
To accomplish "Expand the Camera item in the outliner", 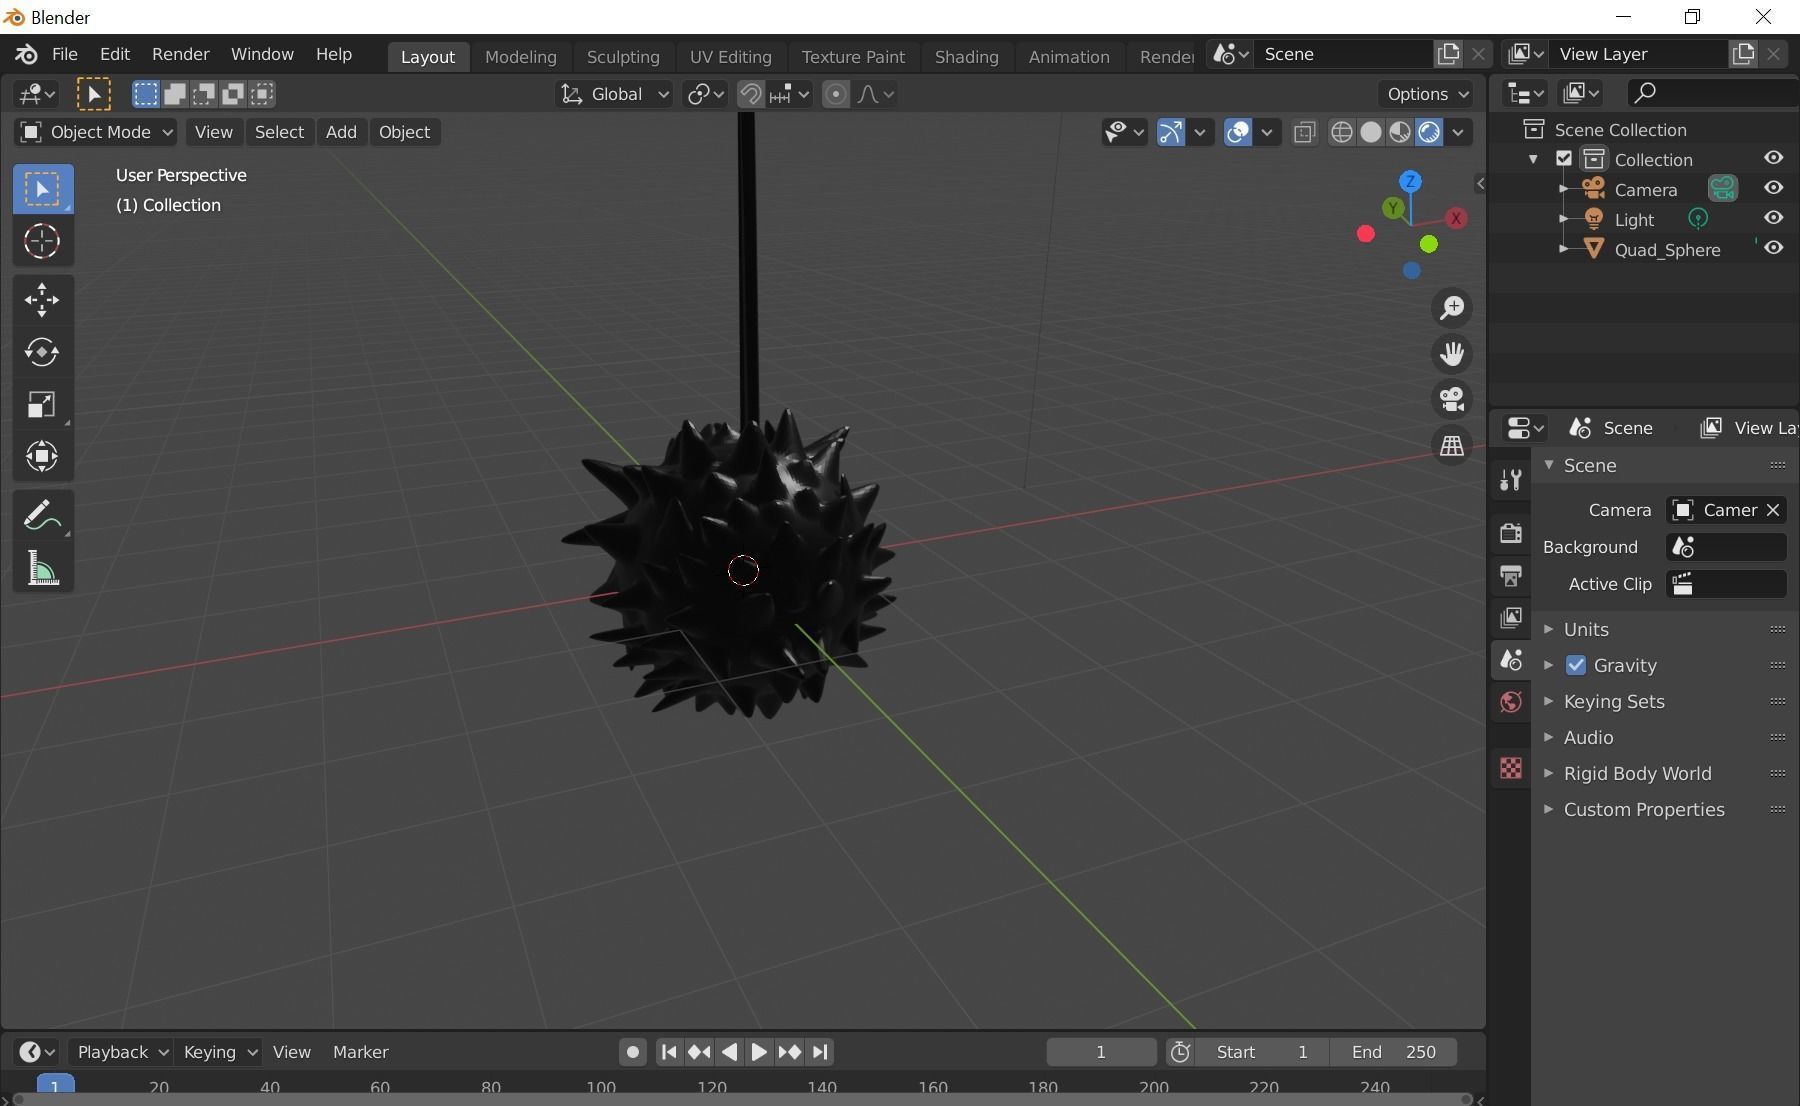I will (1565, 189).
